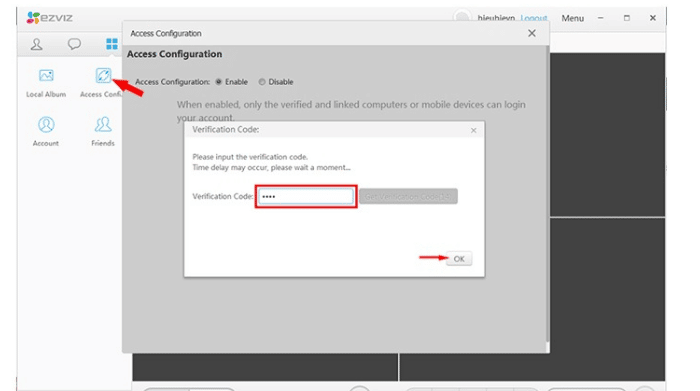Image resolution: width=700 pixels, height=391 pixels.
Task: Switch to the apps grid tab
Action: pyautogui.click(x=112, y=44)
